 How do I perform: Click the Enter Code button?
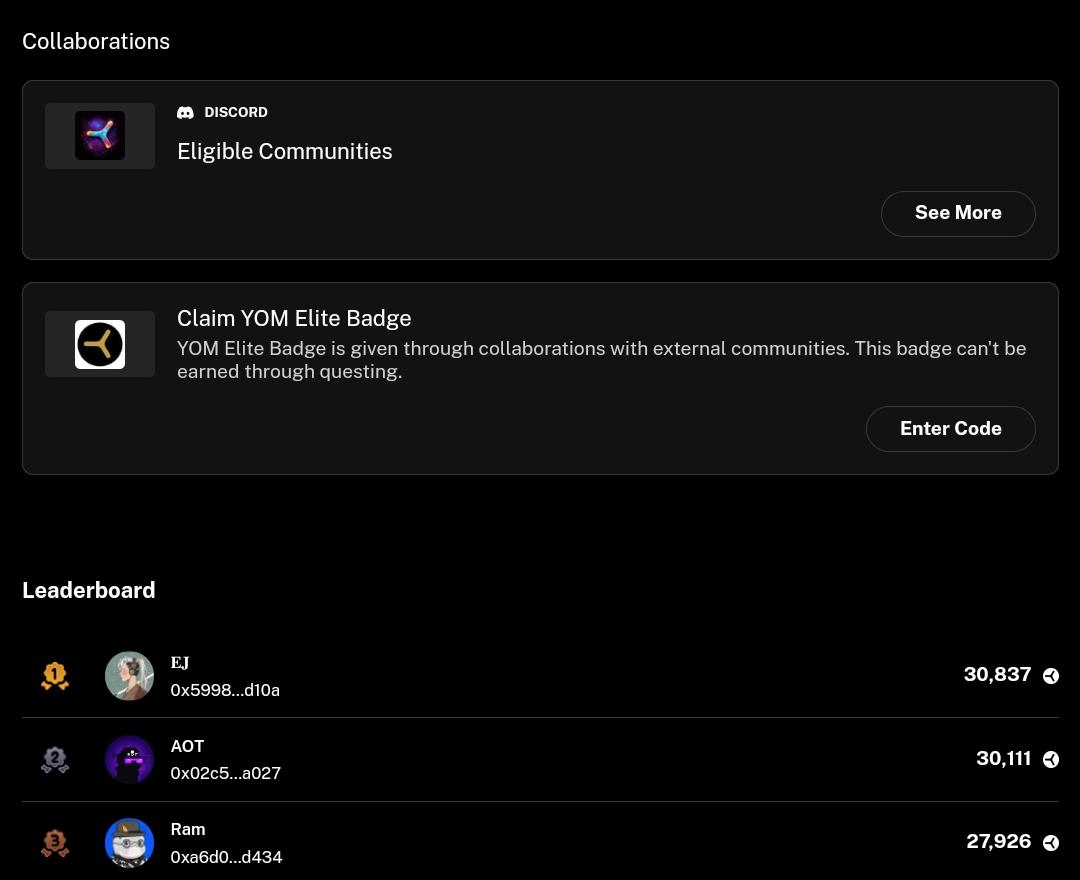951,429
